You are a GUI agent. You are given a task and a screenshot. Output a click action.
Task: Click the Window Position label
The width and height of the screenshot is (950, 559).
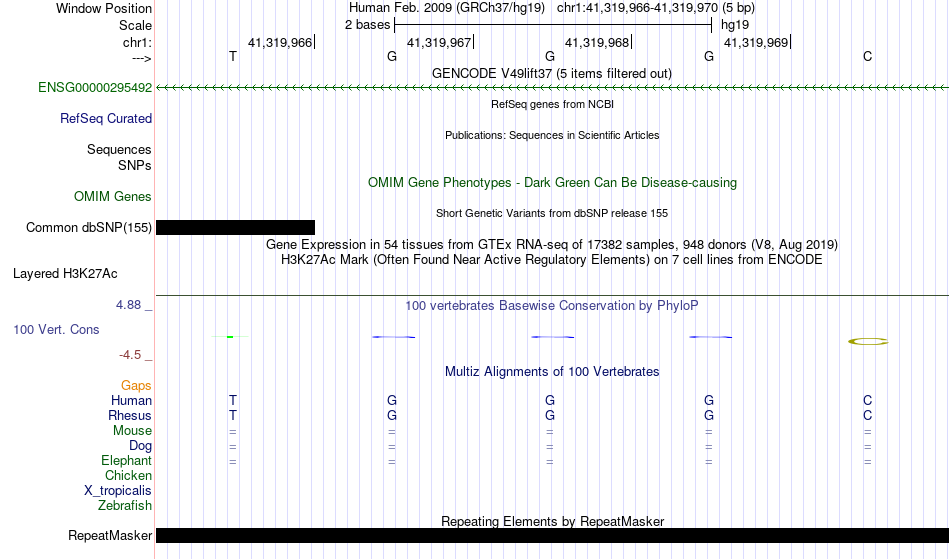pos(104,8)
